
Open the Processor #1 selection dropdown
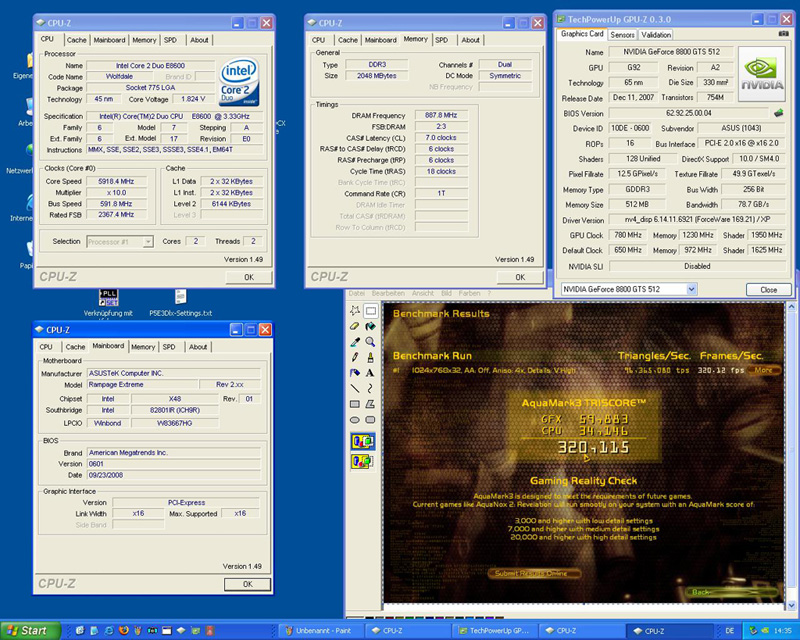148,242
